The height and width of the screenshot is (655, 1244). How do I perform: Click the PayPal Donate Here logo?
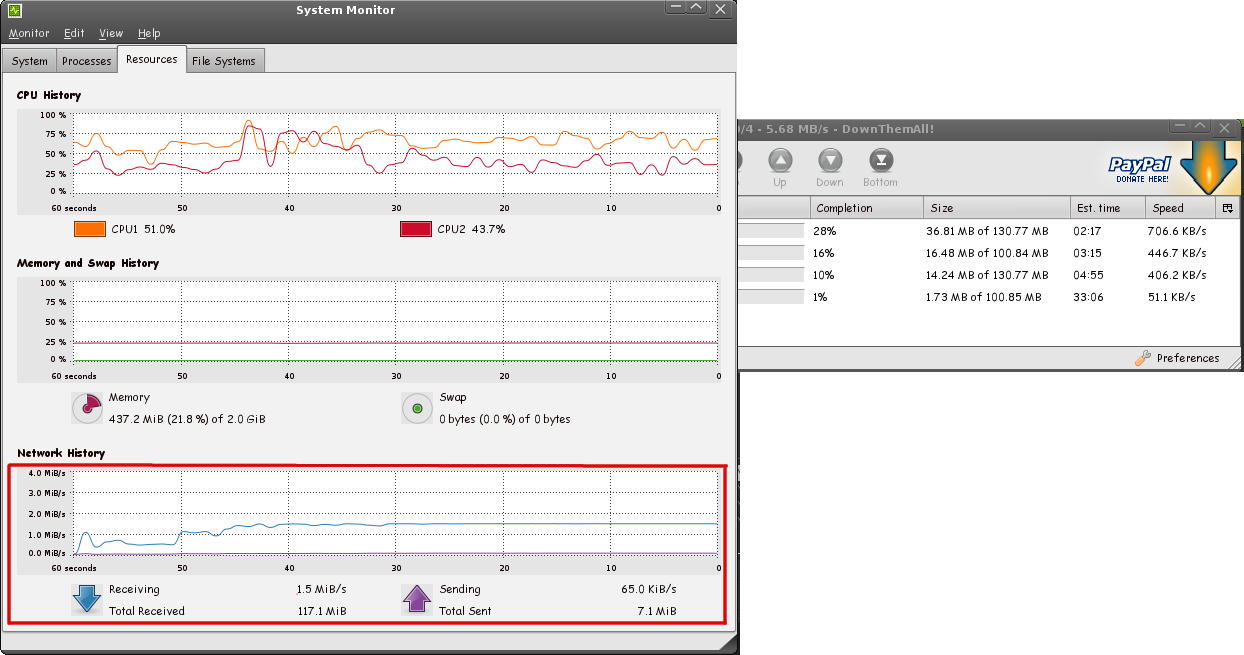point(1140,169)
